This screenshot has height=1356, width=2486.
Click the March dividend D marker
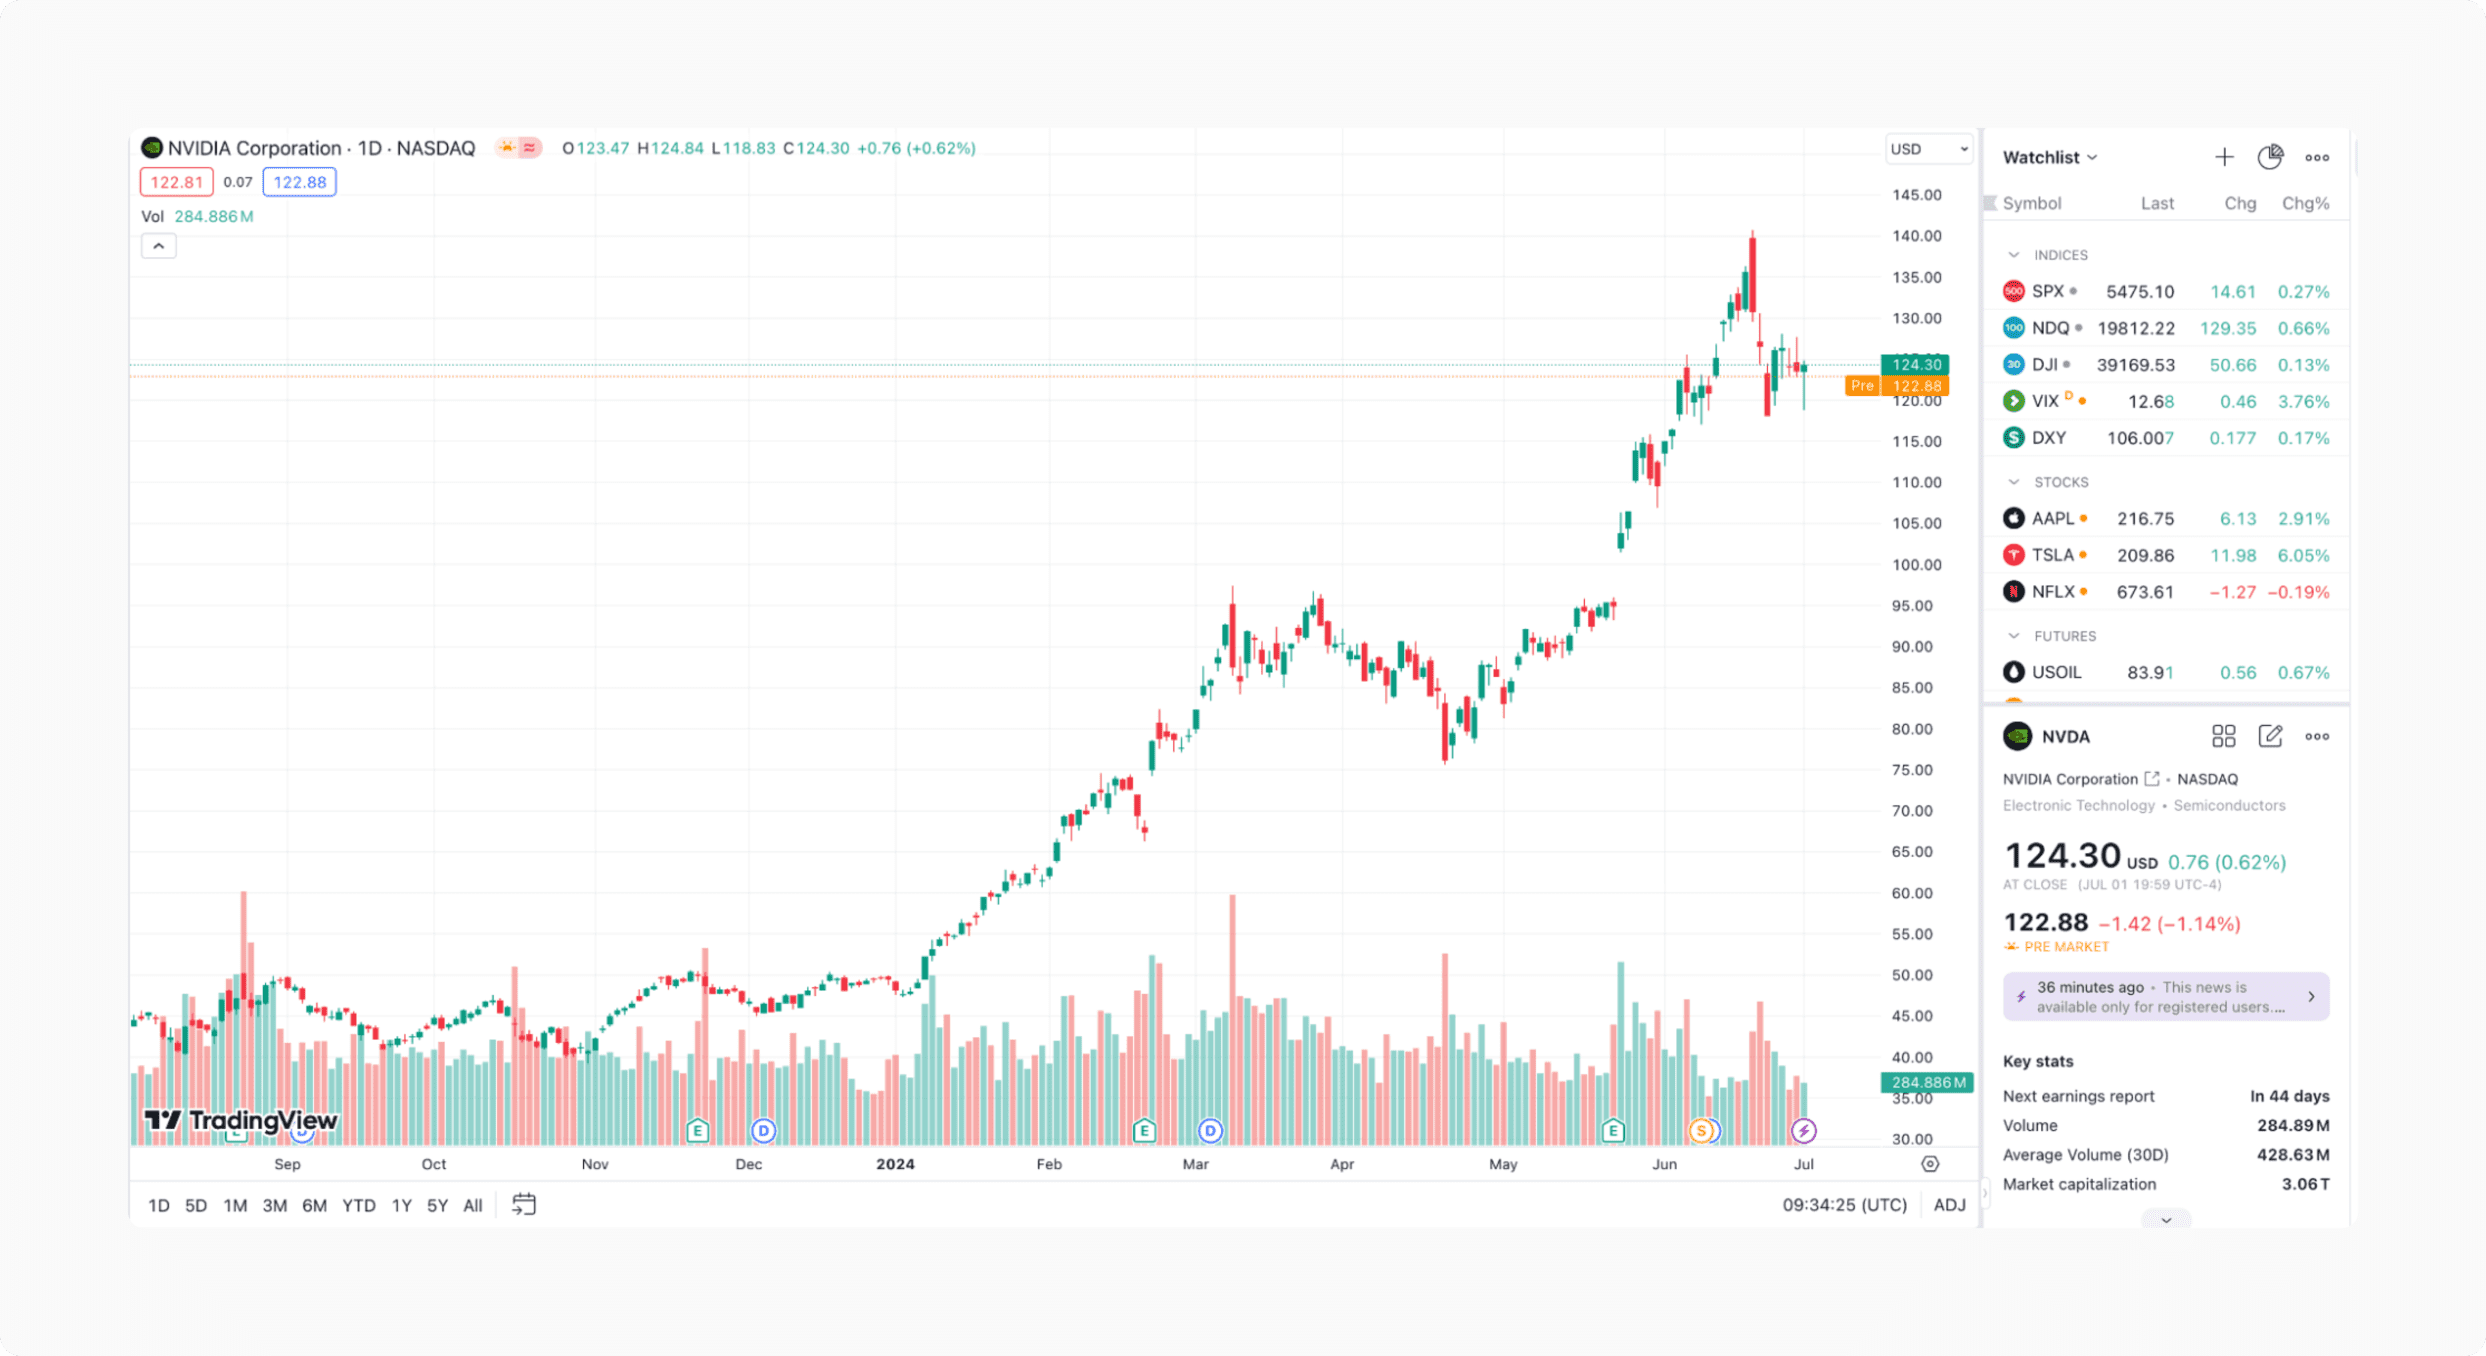click(x=1210, y=1130)
